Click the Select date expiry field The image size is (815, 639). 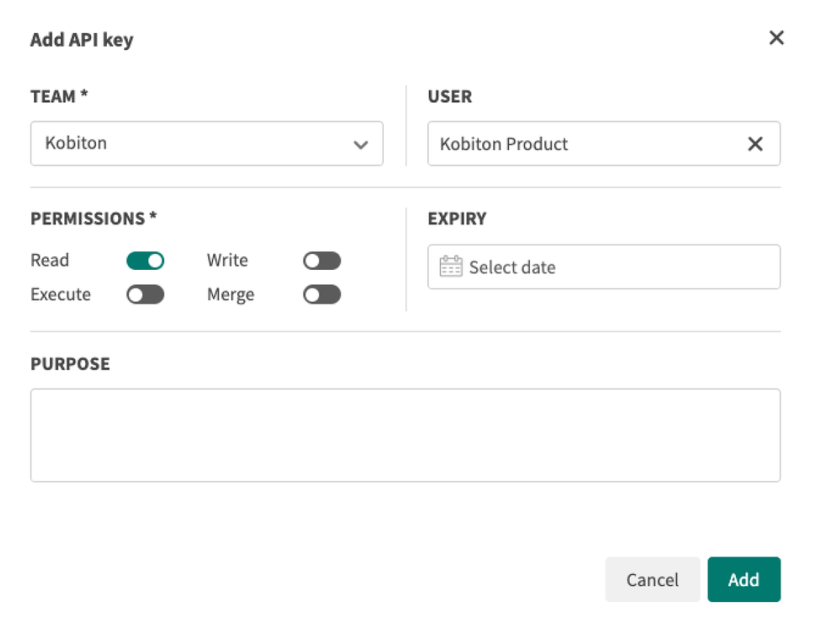tap(603, 267)
